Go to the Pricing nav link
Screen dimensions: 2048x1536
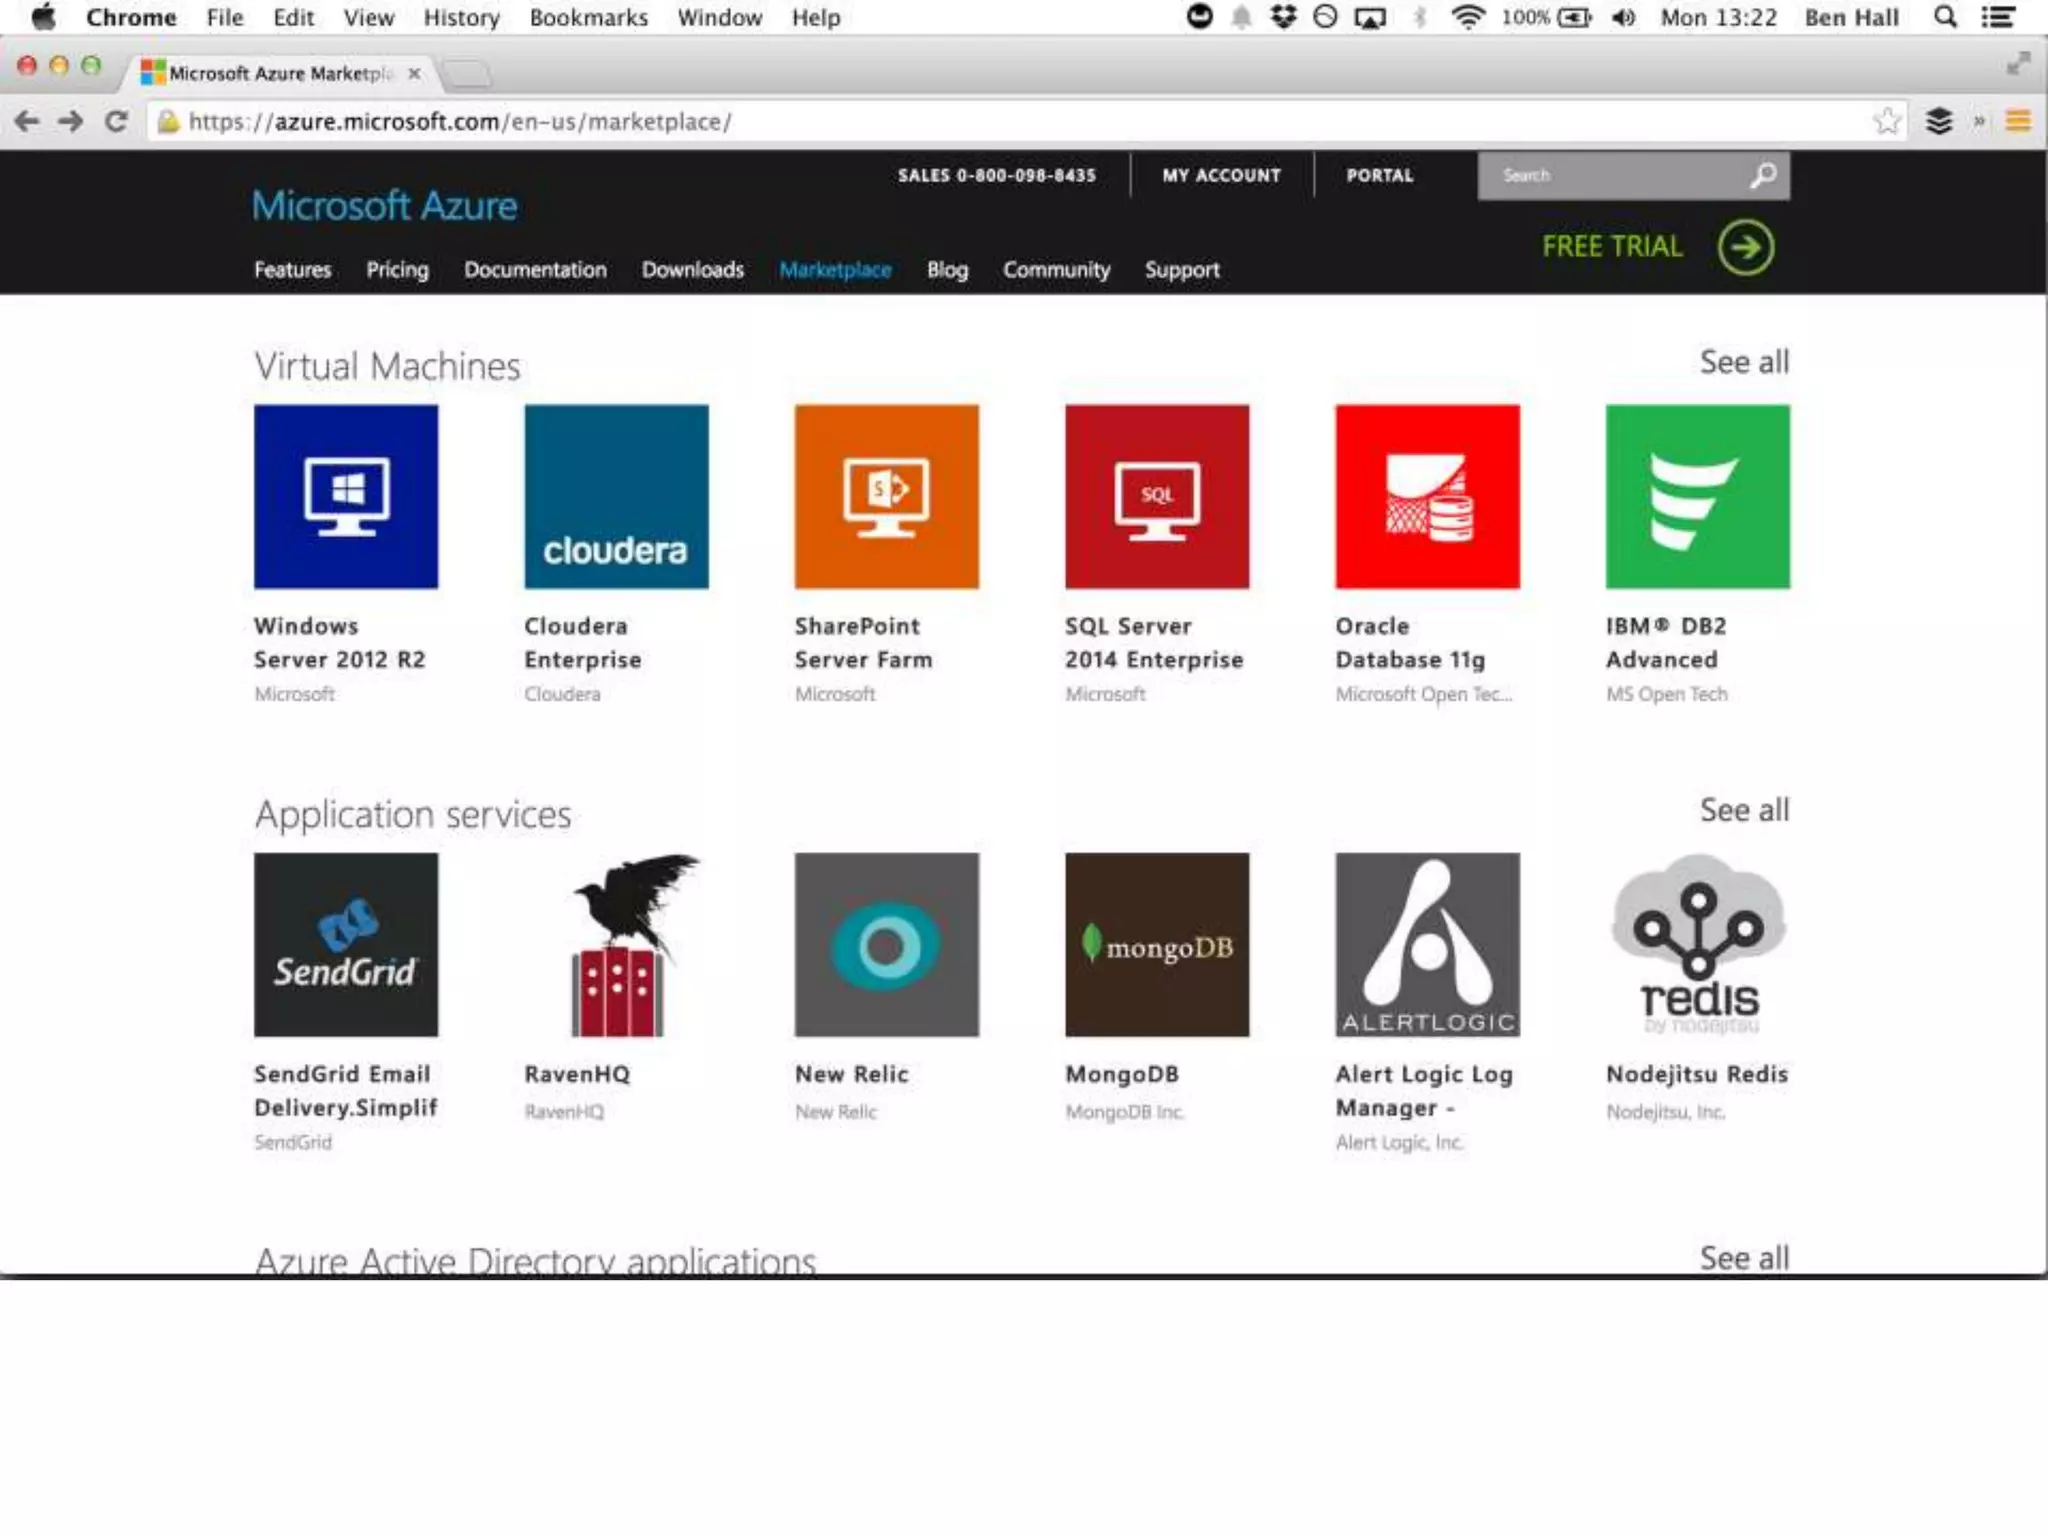coord(397,270)
